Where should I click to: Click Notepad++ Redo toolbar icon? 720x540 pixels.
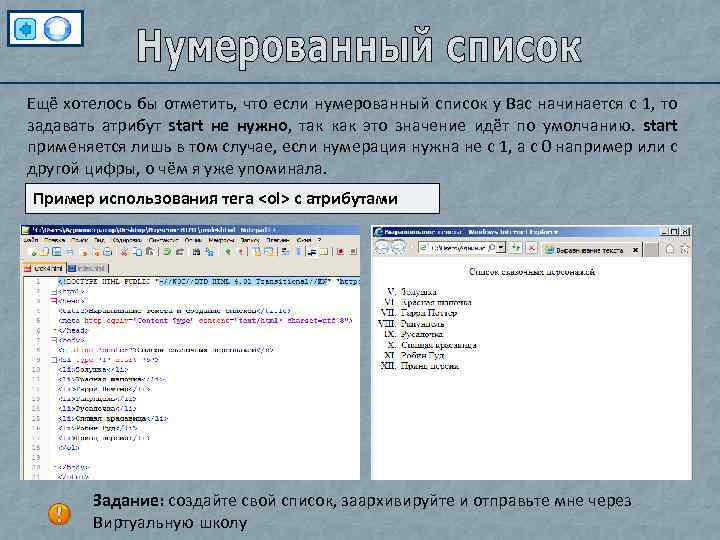pos(180,252)
